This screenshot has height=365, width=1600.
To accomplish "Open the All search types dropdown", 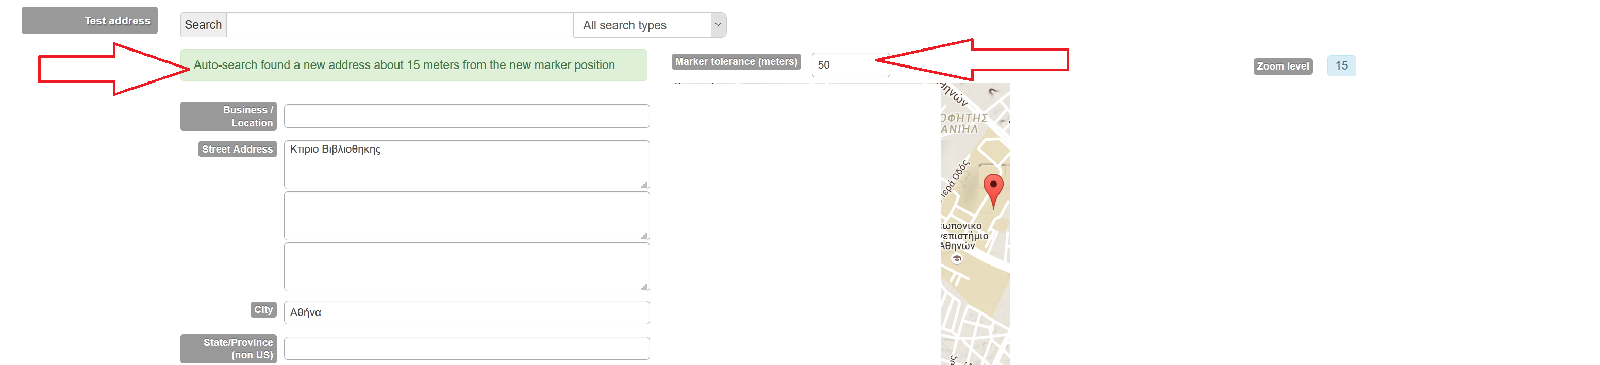I will coord(649,25).
